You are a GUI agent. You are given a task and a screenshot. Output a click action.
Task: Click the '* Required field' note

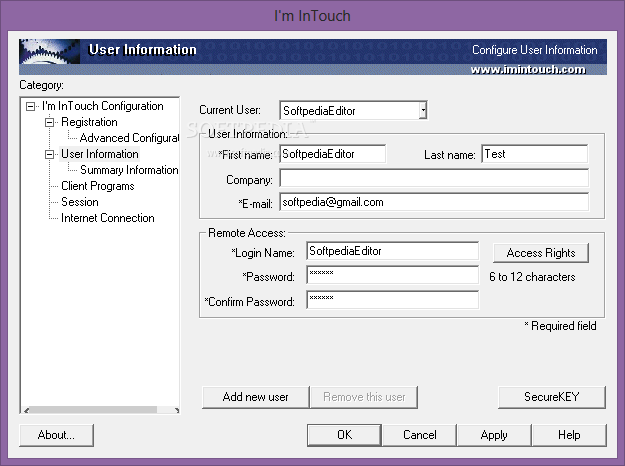click(x=560, y=326)
